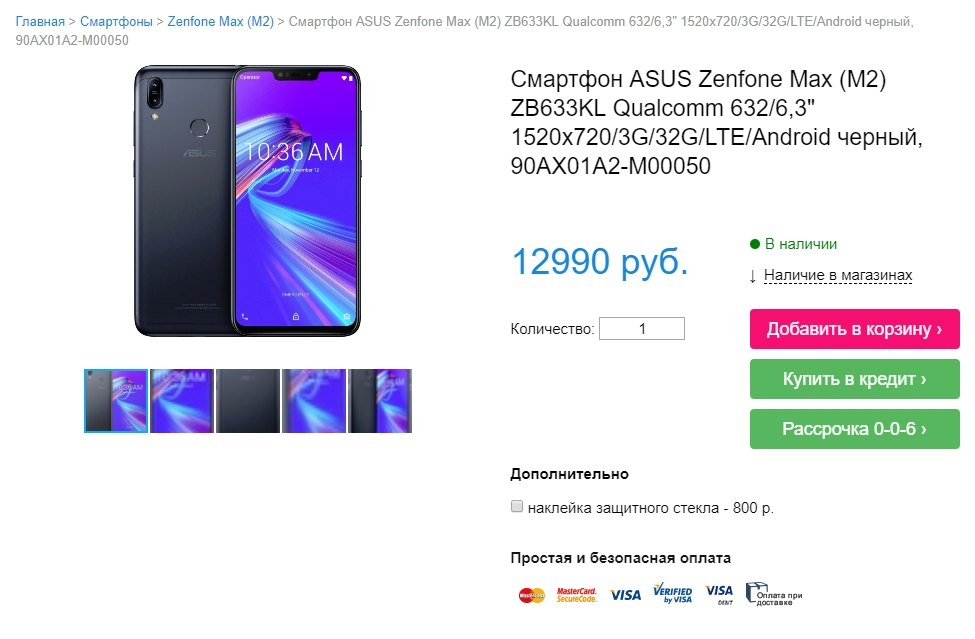Click the MasterCard payment logo
The width and height of the screenshot is (975, 639).
532,595
